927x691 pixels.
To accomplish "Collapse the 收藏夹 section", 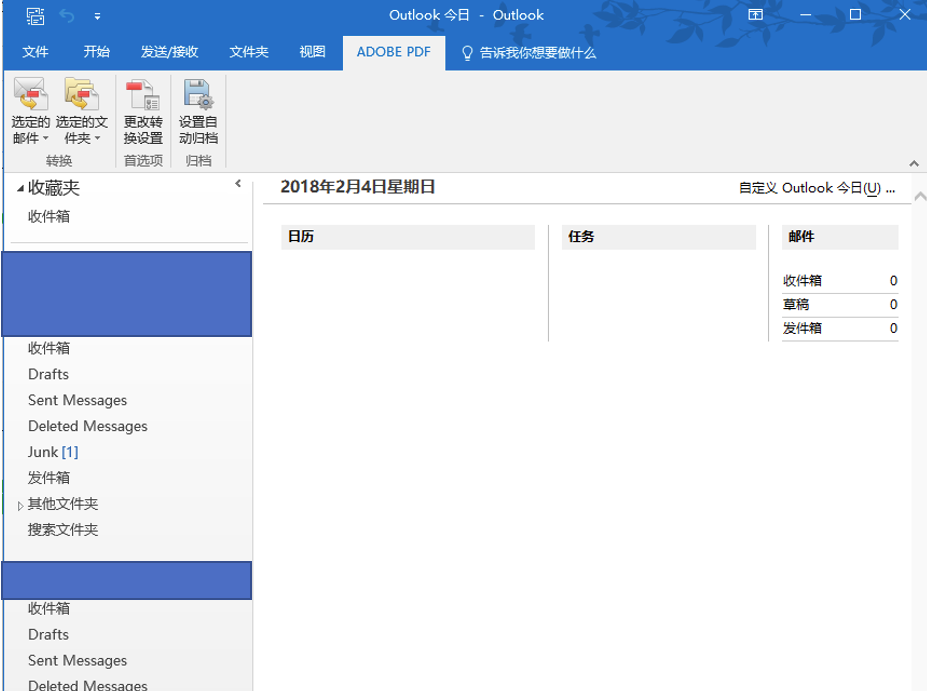I will click(x=21, y=189).
